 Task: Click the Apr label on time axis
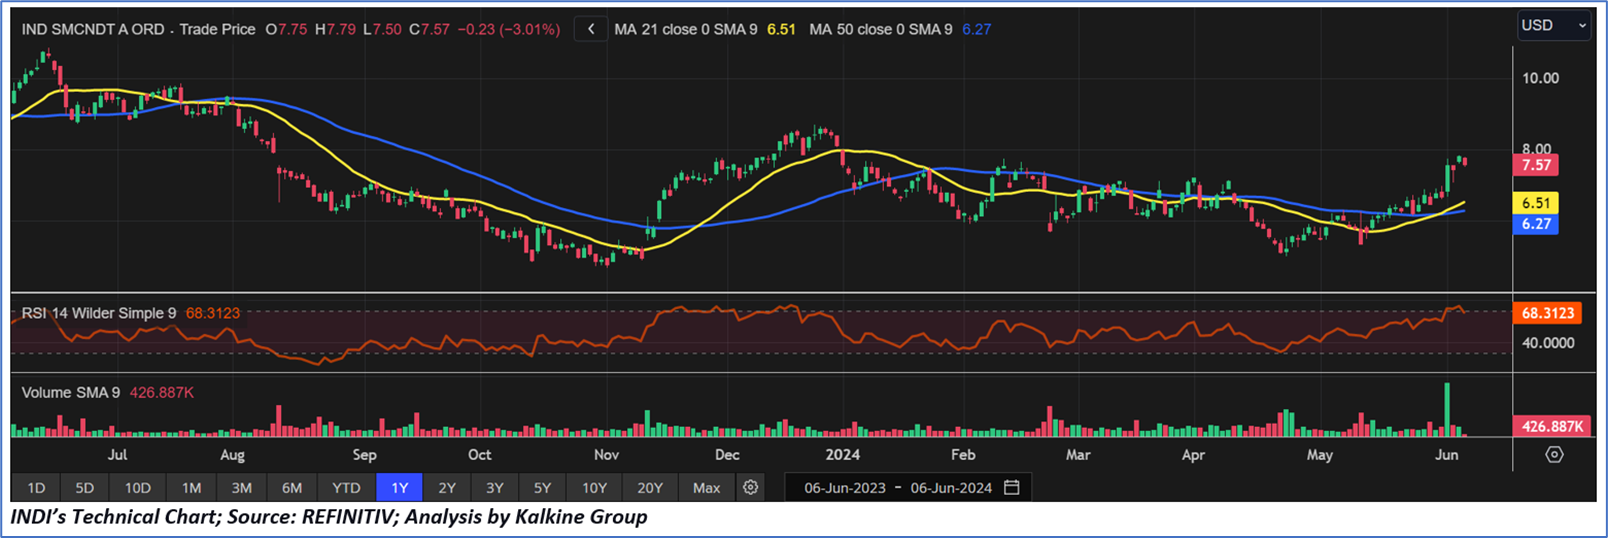pos(1193,454)
